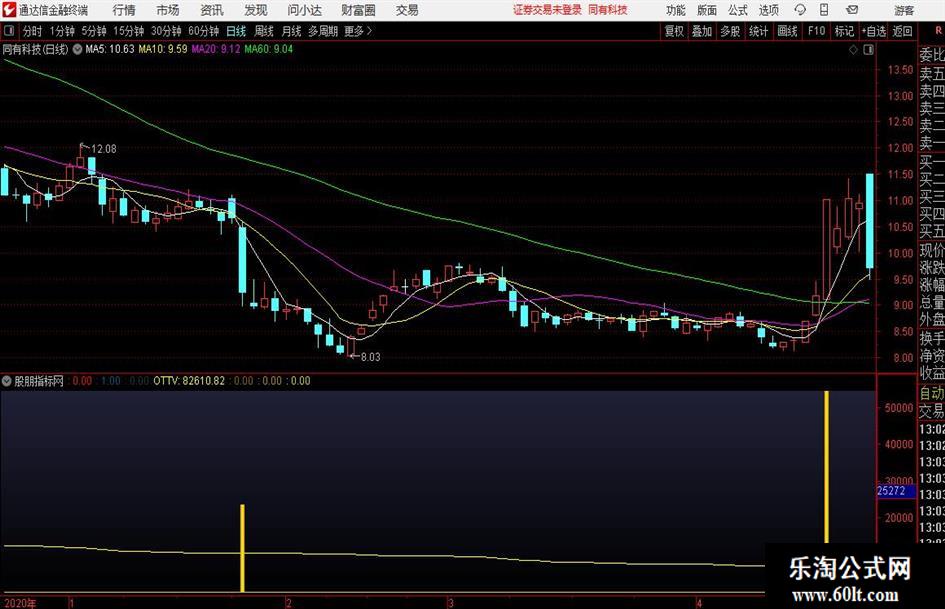Toggle the left panel icon beside 分时
945x609 pixels.
[x=8, y=31]
